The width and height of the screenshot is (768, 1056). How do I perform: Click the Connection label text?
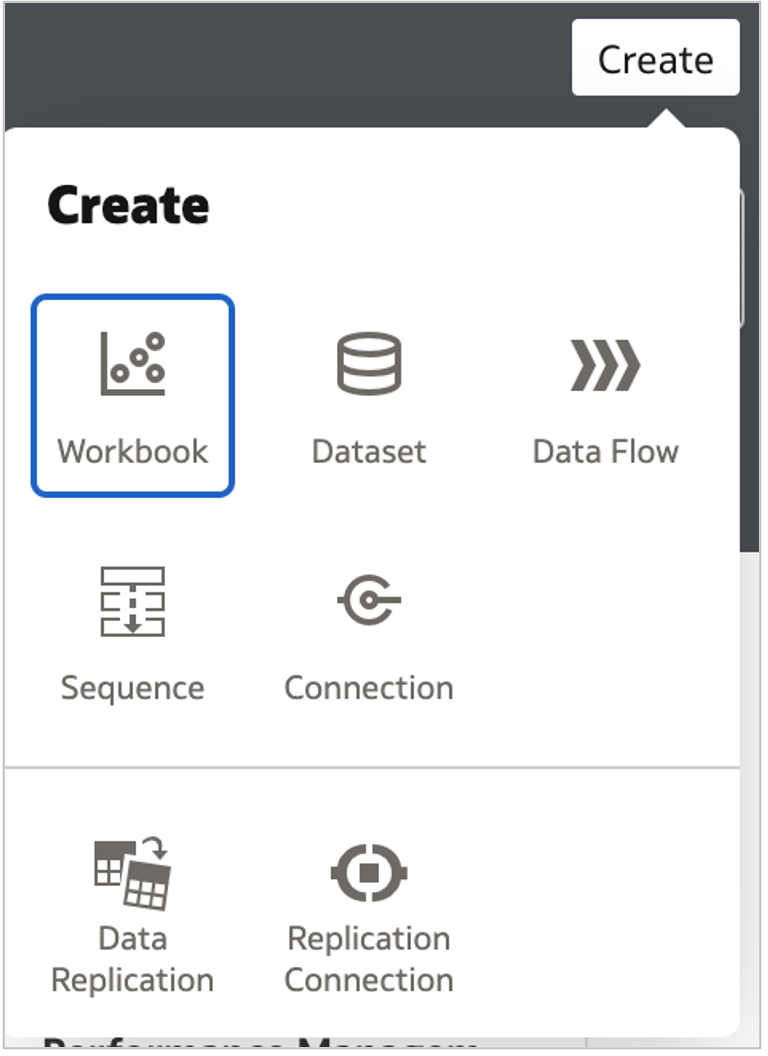369,687
